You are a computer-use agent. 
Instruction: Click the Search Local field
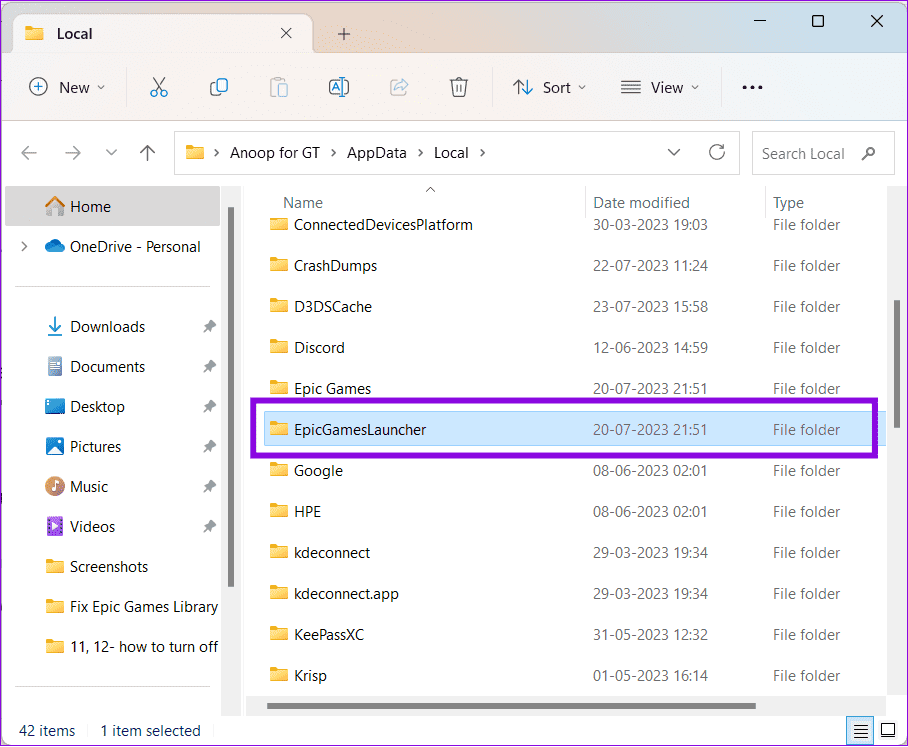coord(823,153)
